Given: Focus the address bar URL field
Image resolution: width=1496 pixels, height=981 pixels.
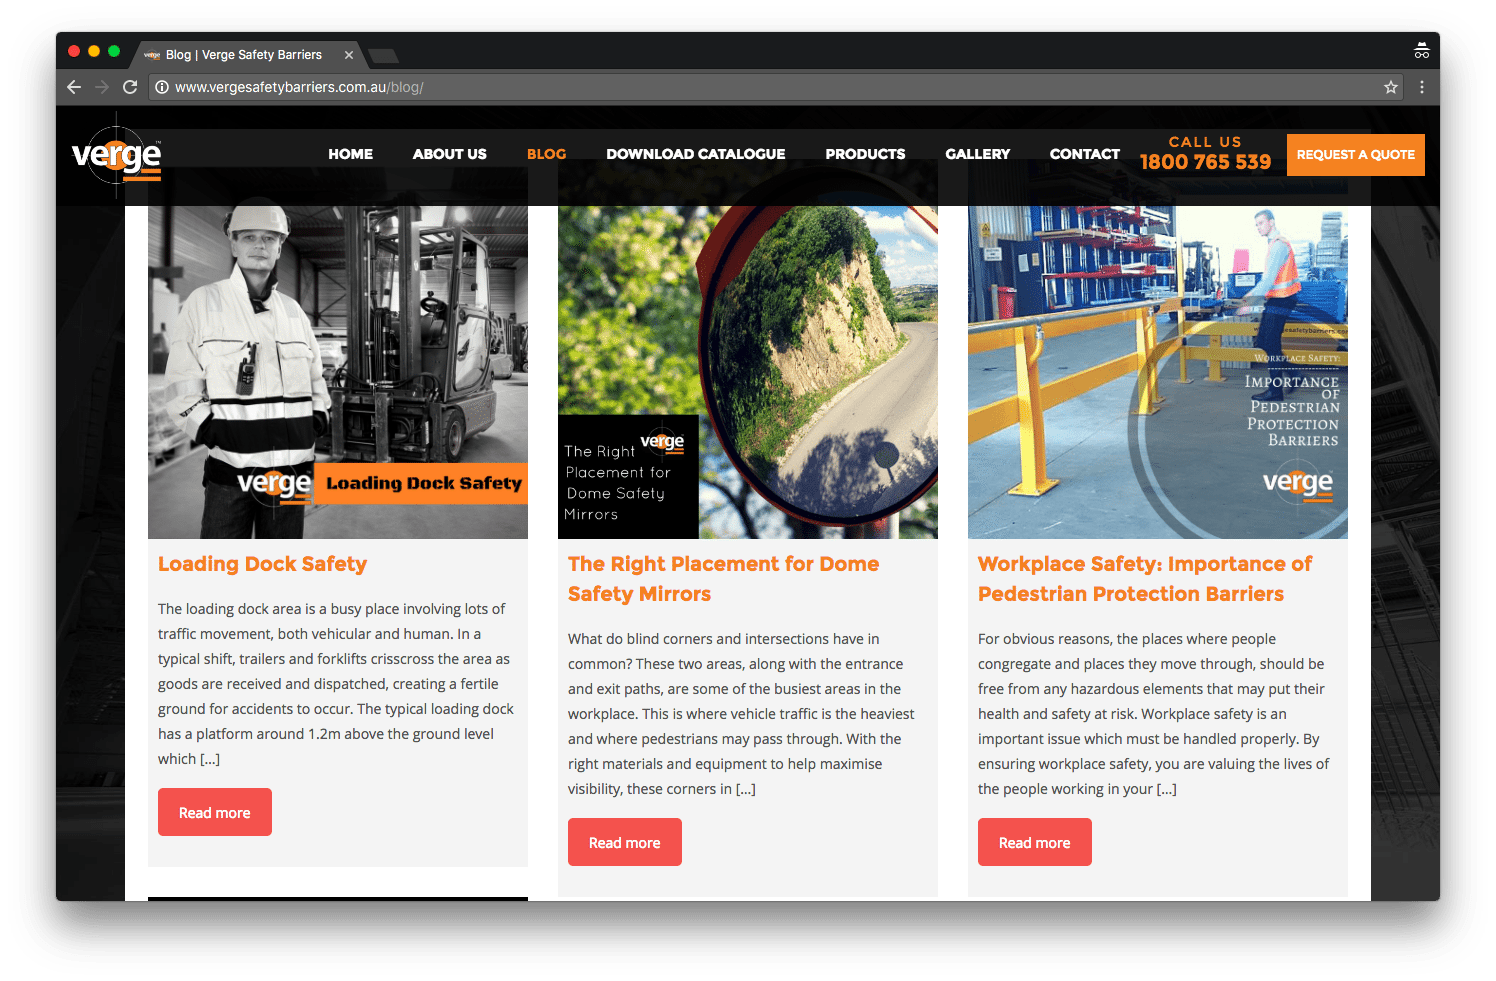Looking at the screenshot, I should [775, 87].
